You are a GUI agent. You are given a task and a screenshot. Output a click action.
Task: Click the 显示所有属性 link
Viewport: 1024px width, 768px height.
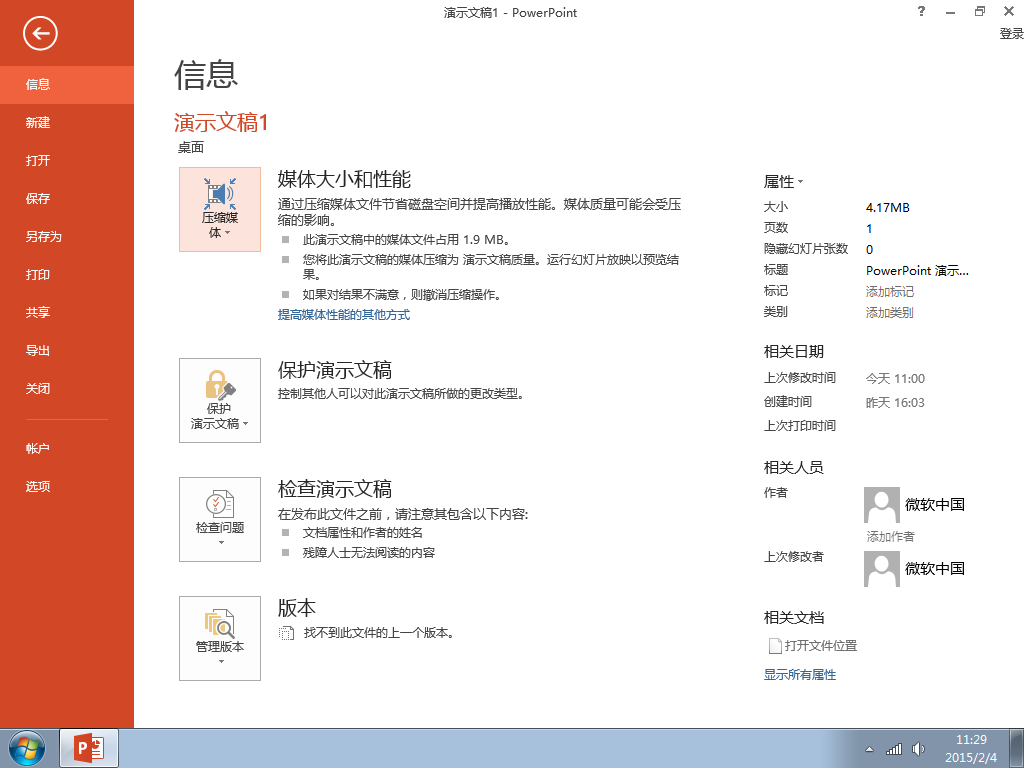point(799,675)
